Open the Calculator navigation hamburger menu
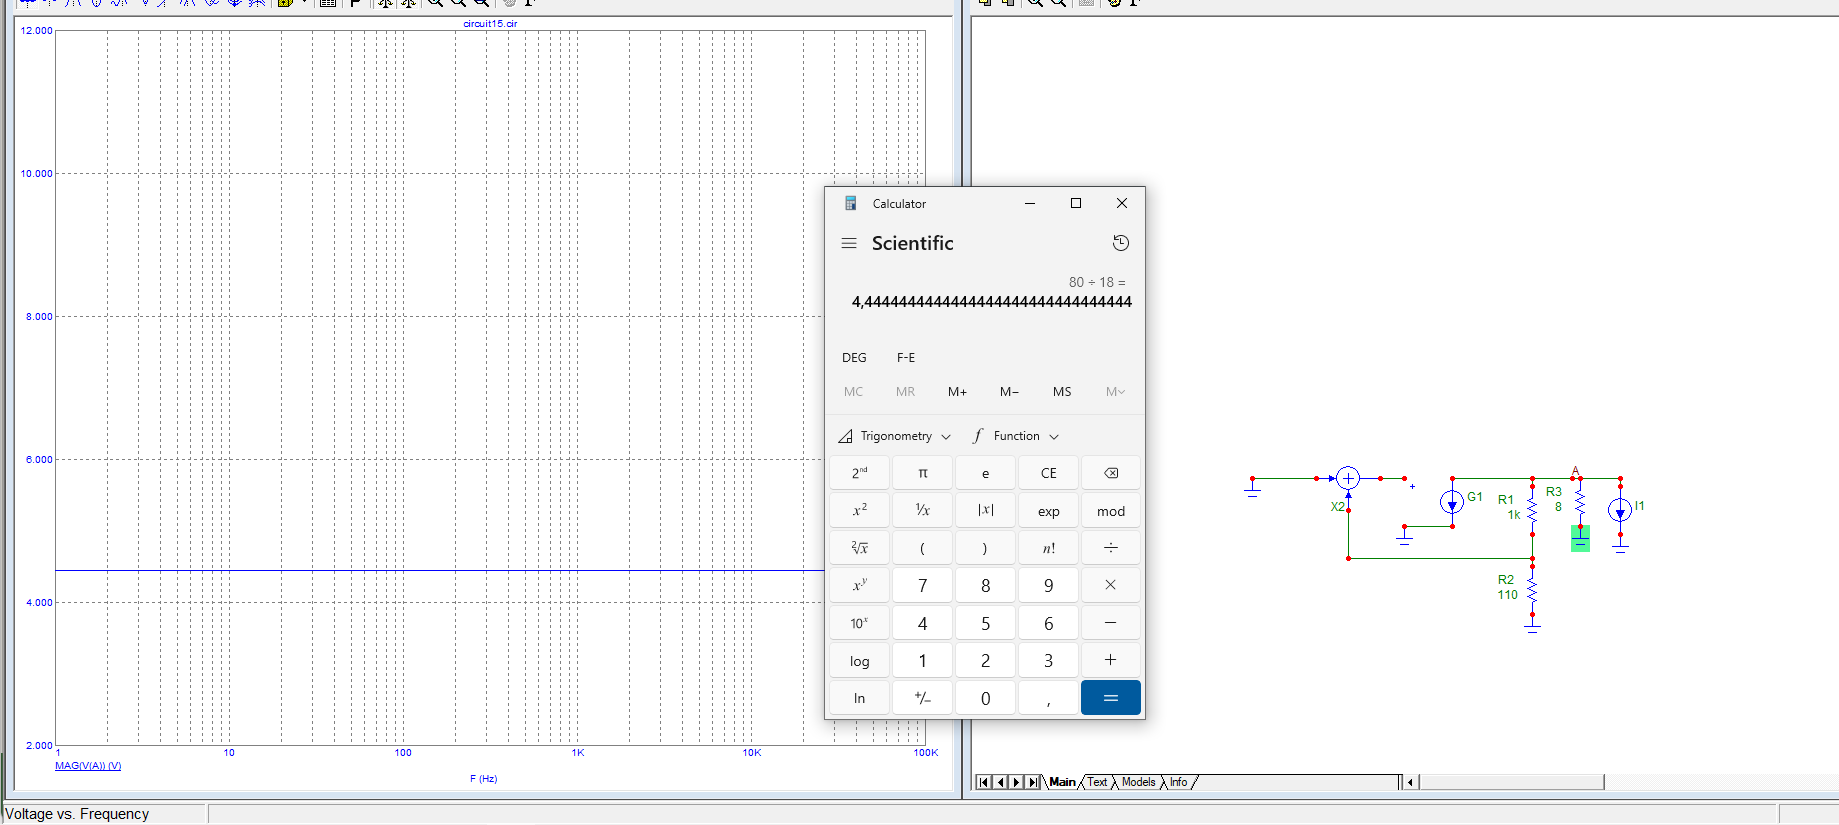1839x825 pixels. click(x=849, y=243)
